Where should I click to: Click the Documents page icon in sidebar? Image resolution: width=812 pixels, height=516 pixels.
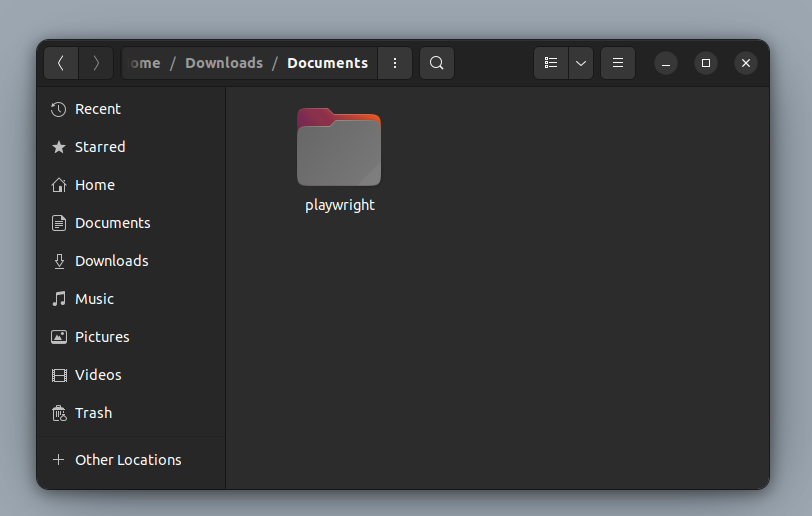click(59, 223)
